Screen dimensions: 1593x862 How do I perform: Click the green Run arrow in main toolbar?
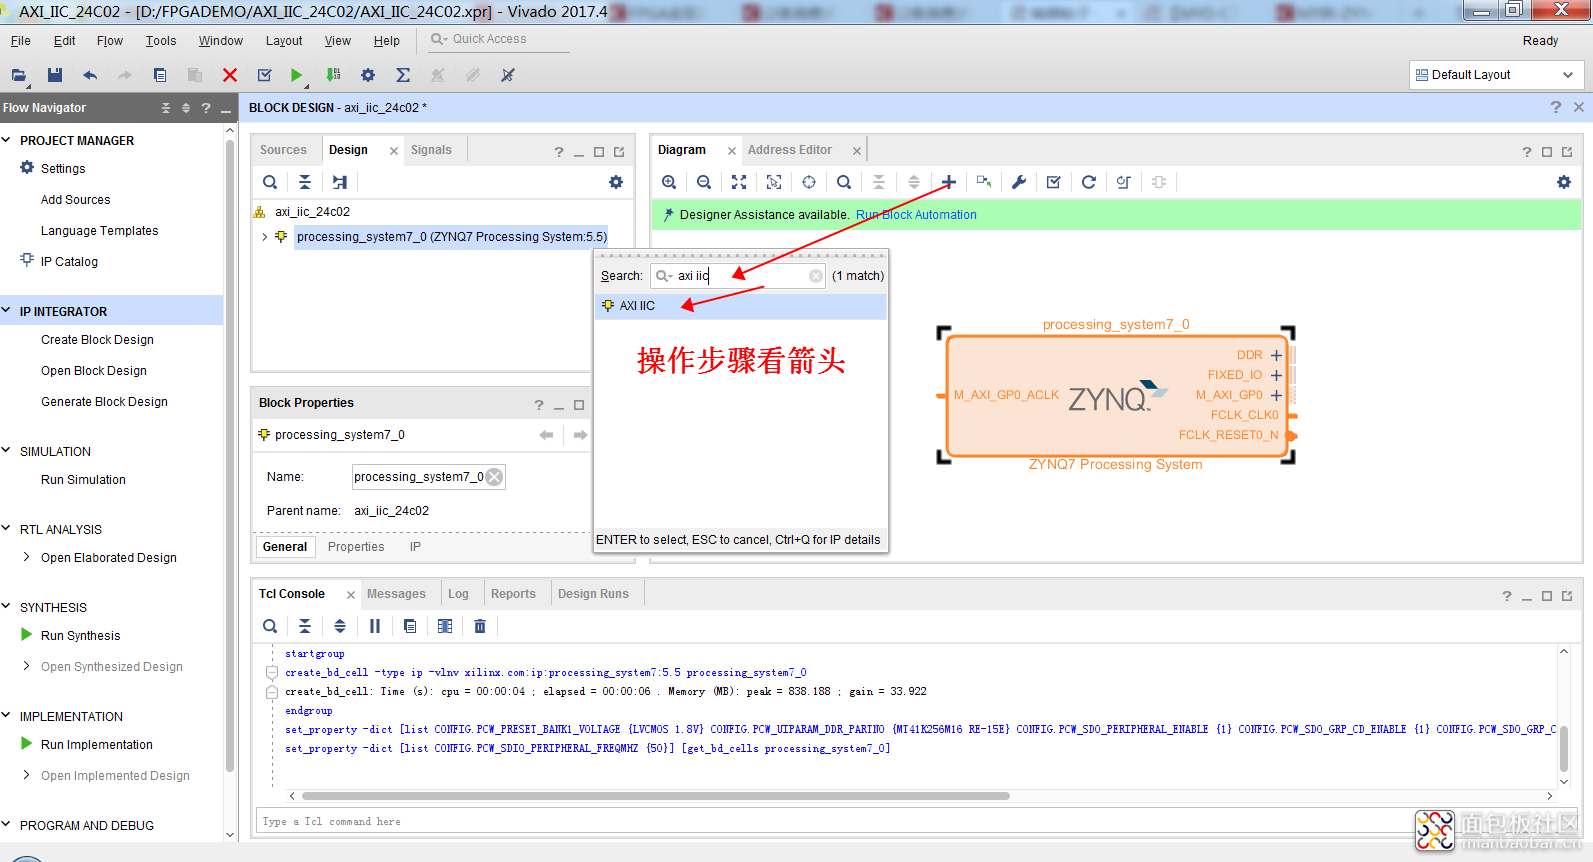point(296,75)
